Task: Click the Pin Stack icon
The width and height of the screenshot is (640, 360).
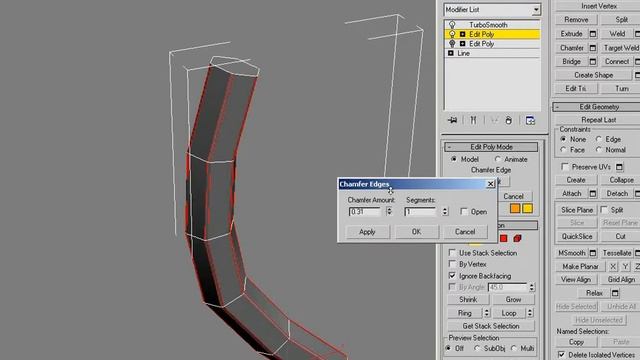Action: tap(452, 120)
